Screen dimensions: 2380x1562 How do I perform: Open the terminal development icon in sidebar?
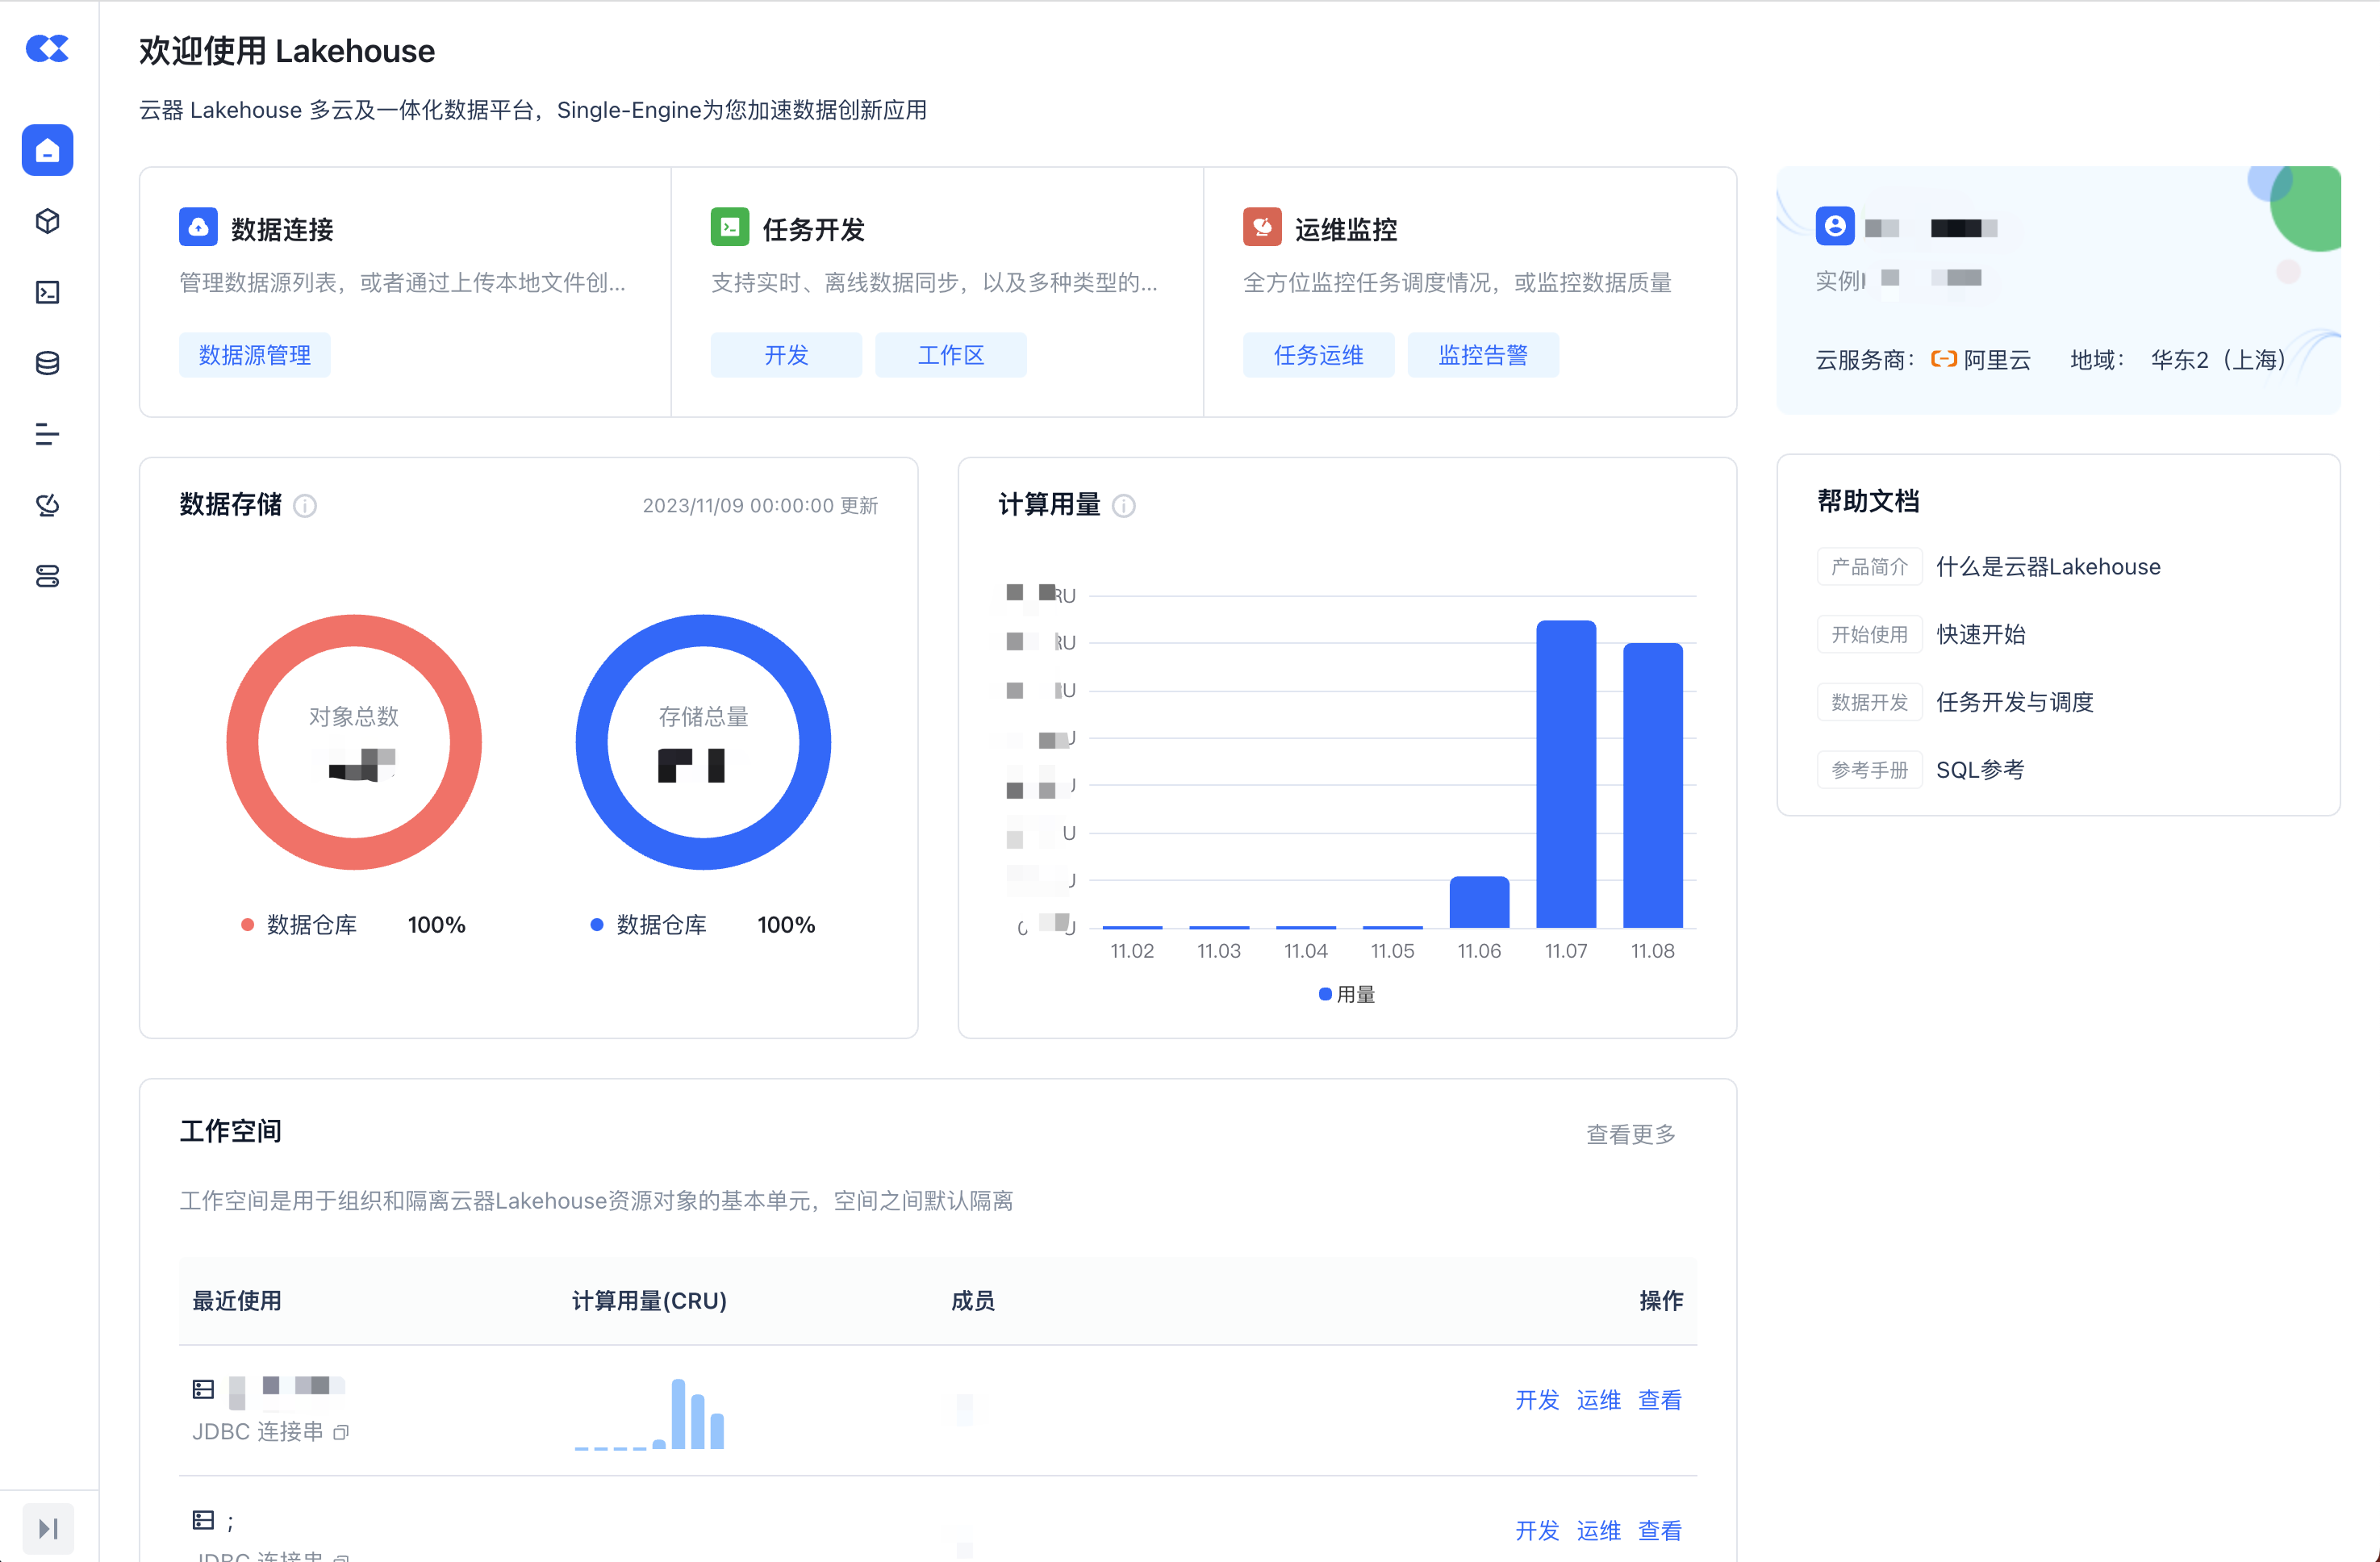[x=47, y=292]
